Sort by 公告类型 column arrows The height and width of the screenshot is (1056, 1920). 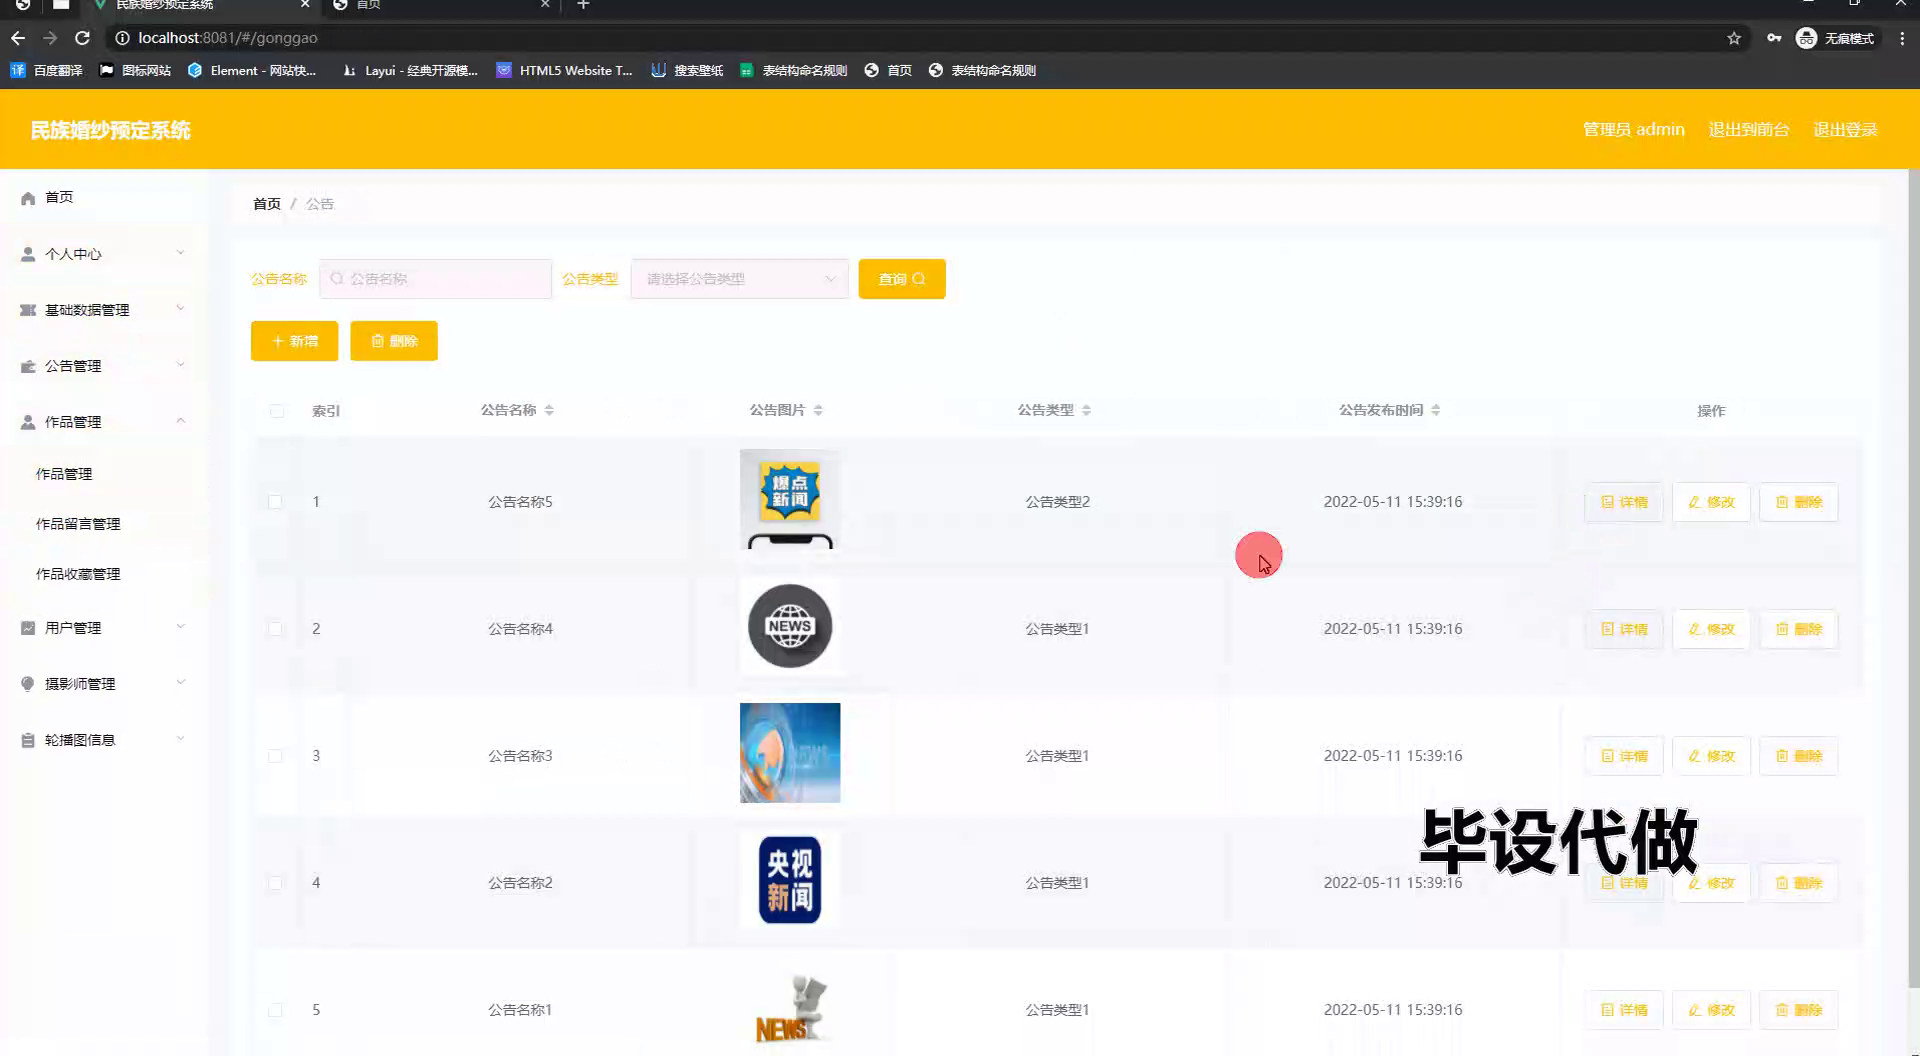[x=1086, y=410]
